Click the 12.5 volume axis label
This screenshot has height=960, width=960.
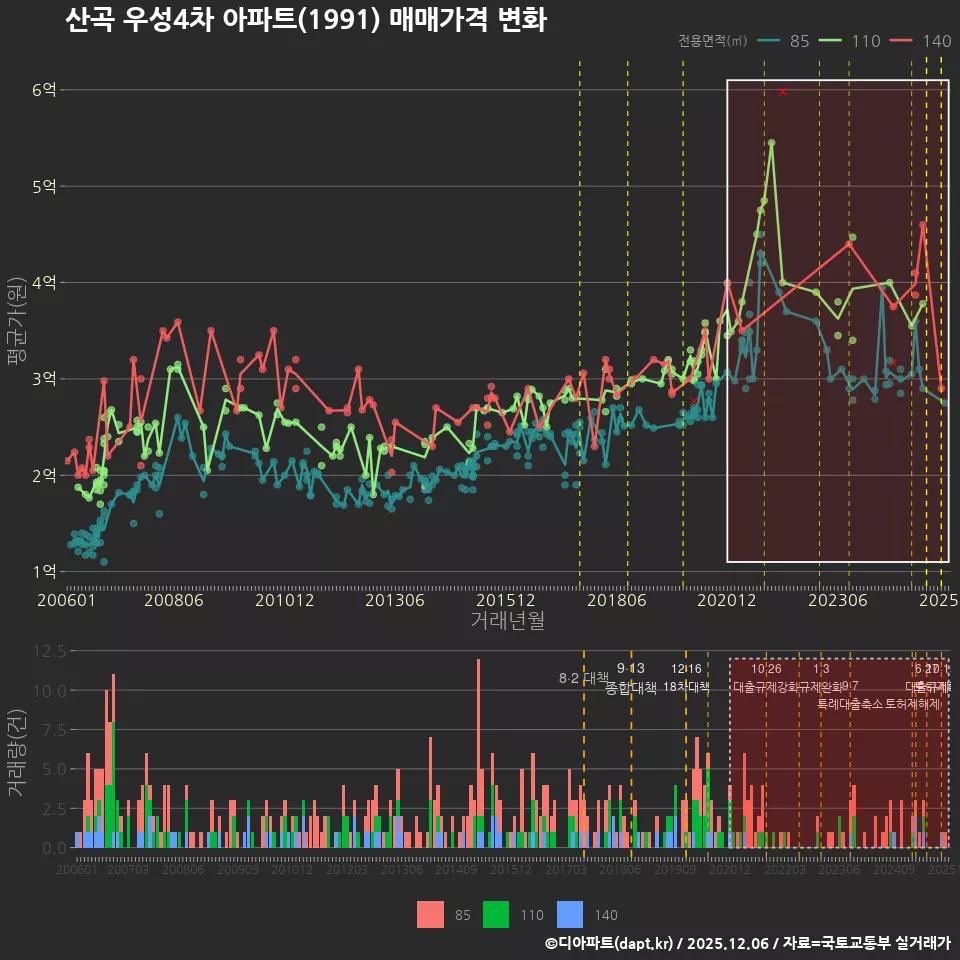(x=47, y=651)
